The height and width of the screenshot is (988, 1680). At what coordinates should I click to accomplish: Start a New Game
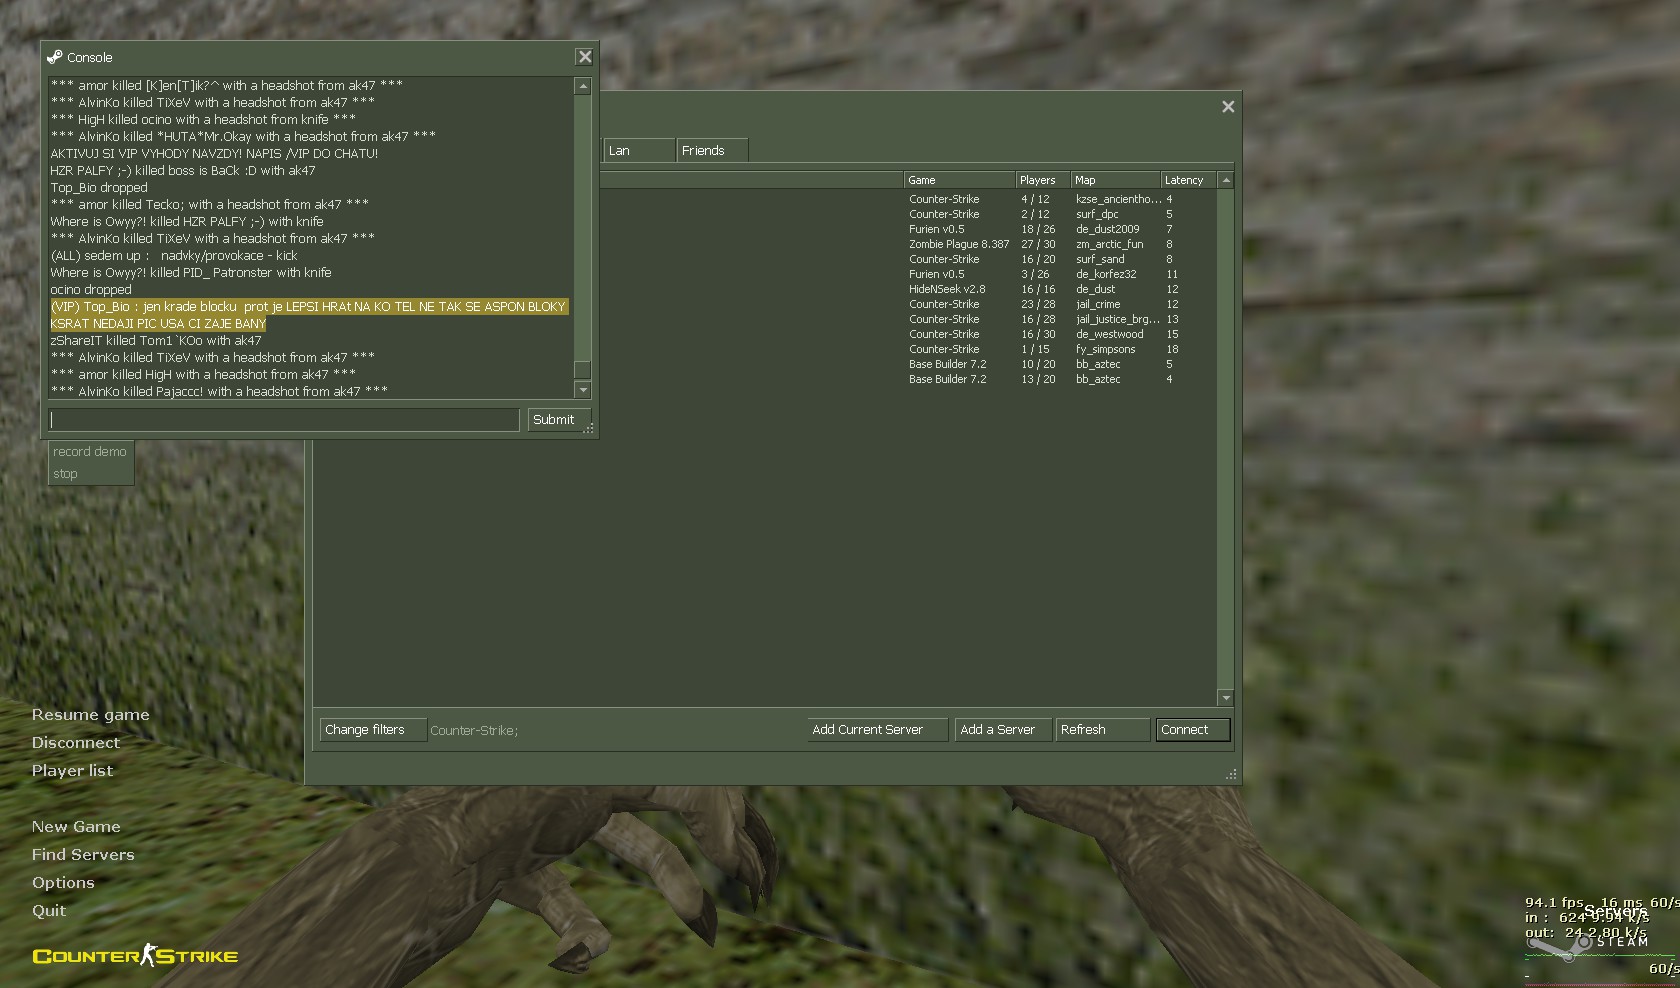pos(76,827)
